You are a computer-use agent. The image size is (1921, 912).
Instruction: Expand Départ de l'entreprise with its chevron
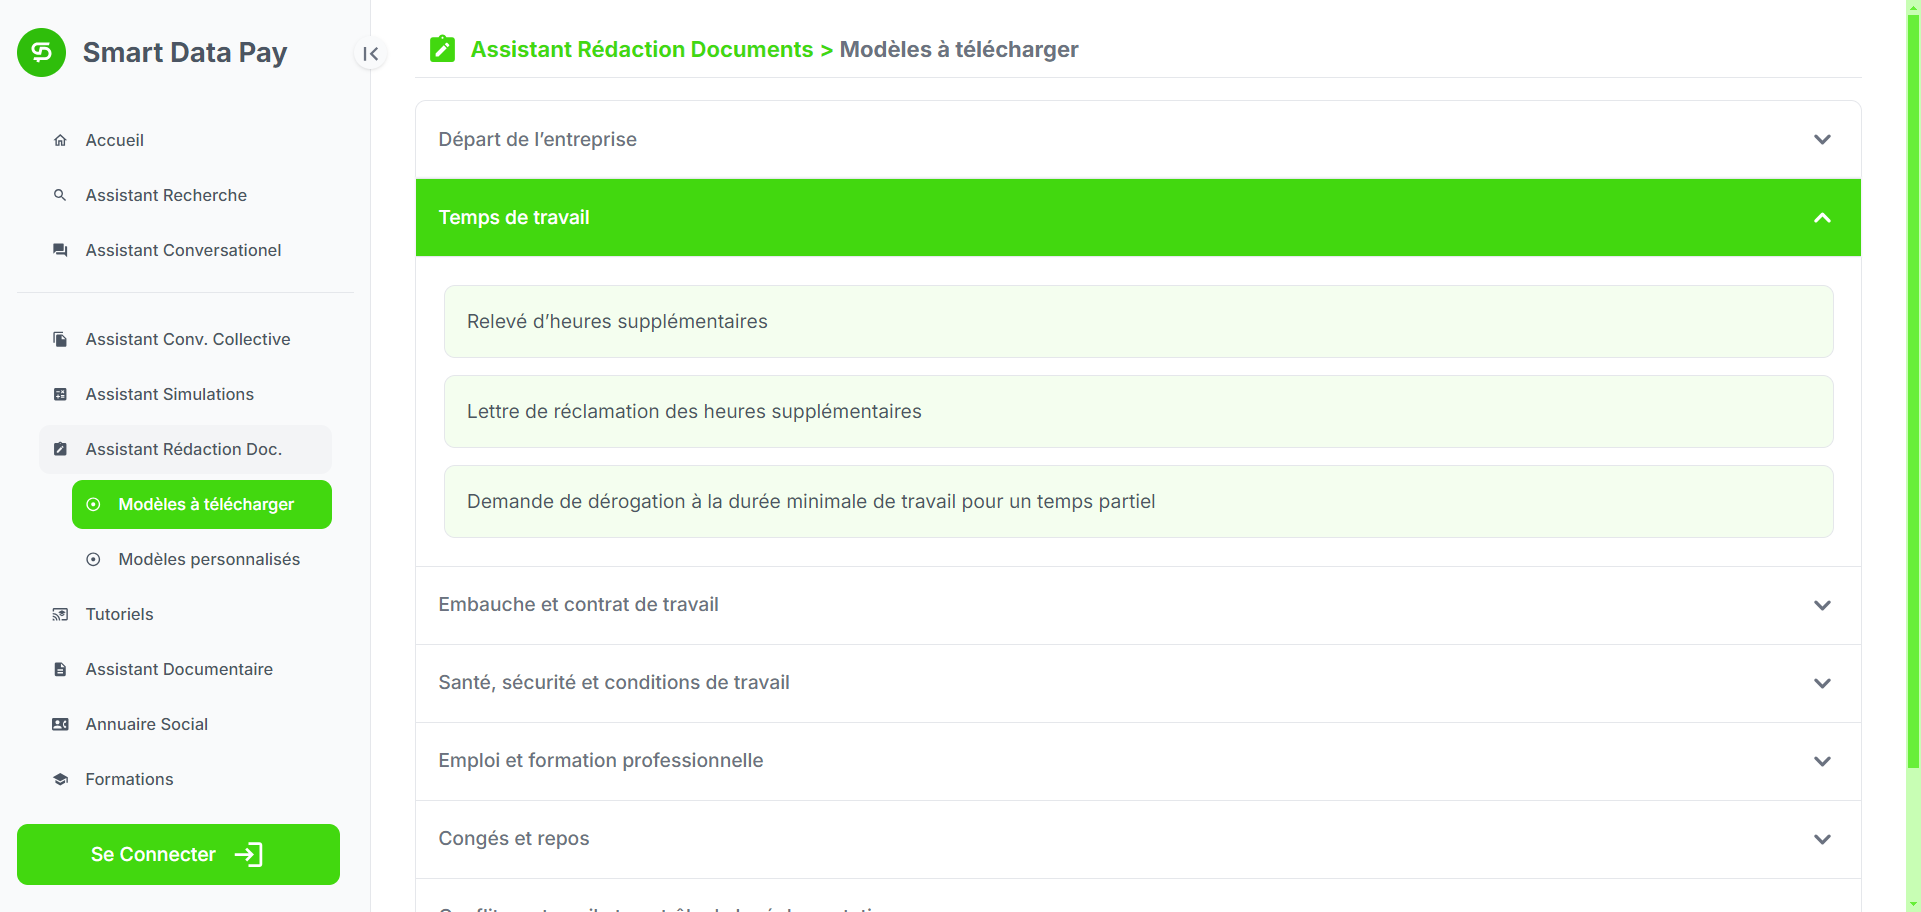pos(1822,139)
